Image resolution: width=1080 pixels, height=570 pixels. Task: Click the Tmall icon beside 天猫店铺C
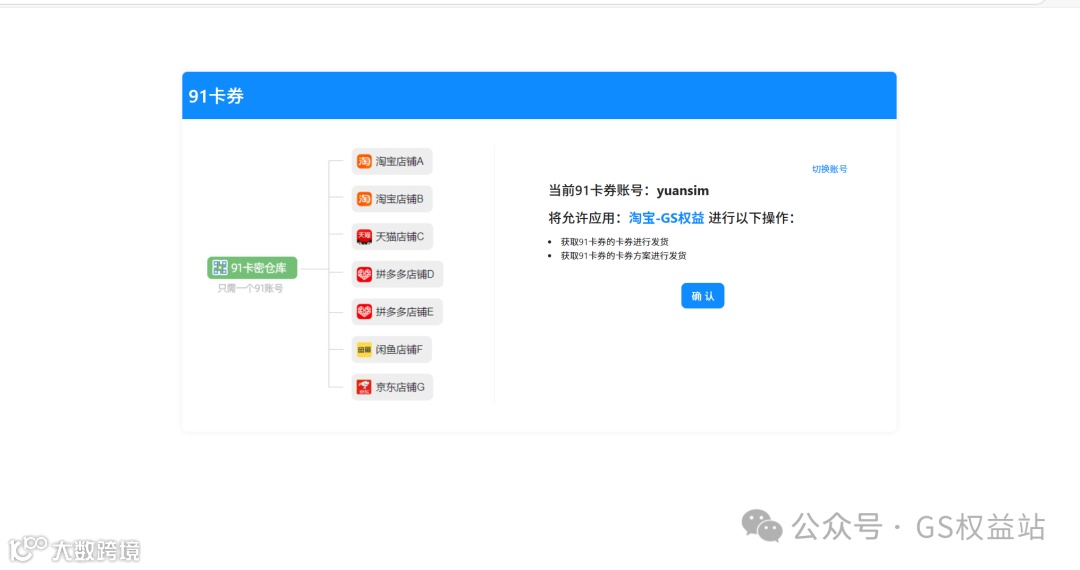coord(364,237)
